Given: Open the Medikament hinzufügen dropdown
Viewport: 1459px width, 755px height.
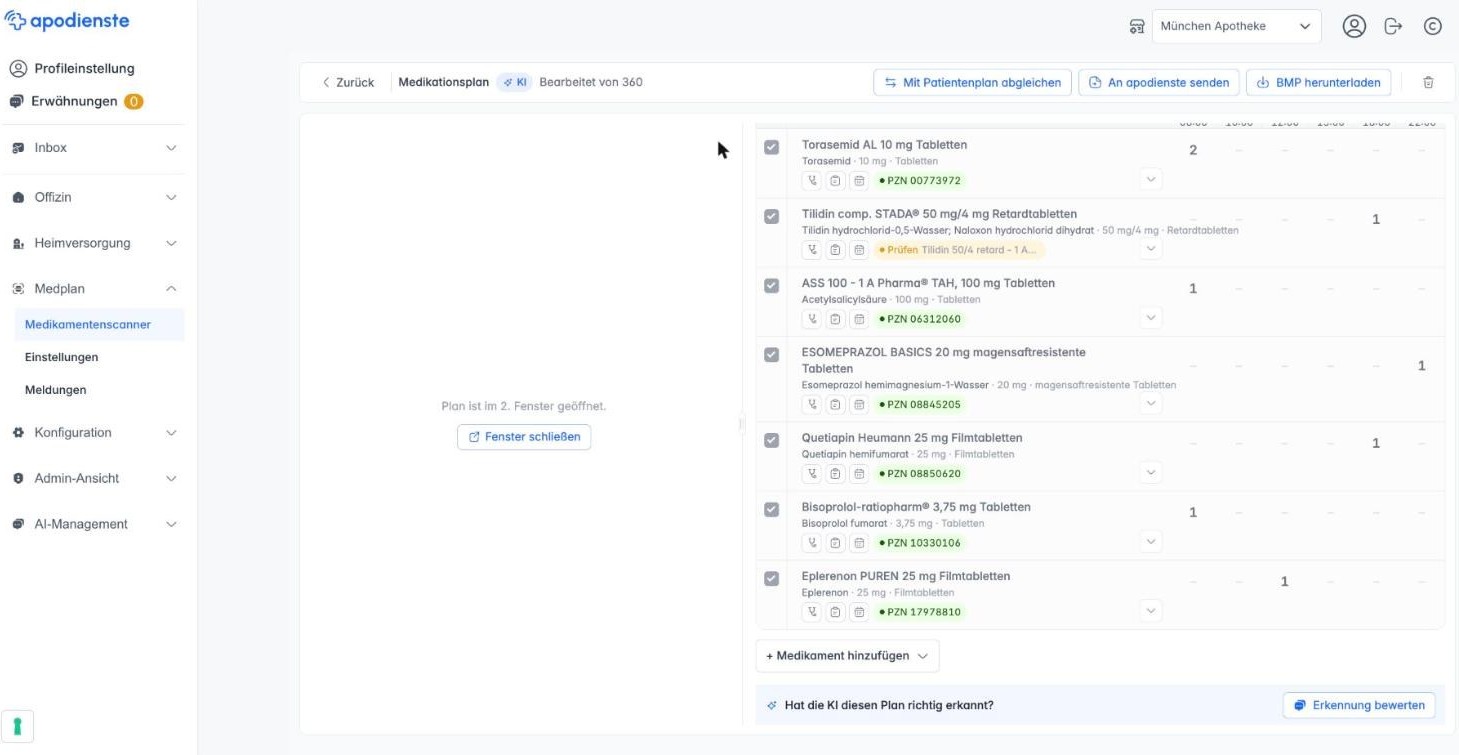Looking at the screenshot, I should (847, 656).
